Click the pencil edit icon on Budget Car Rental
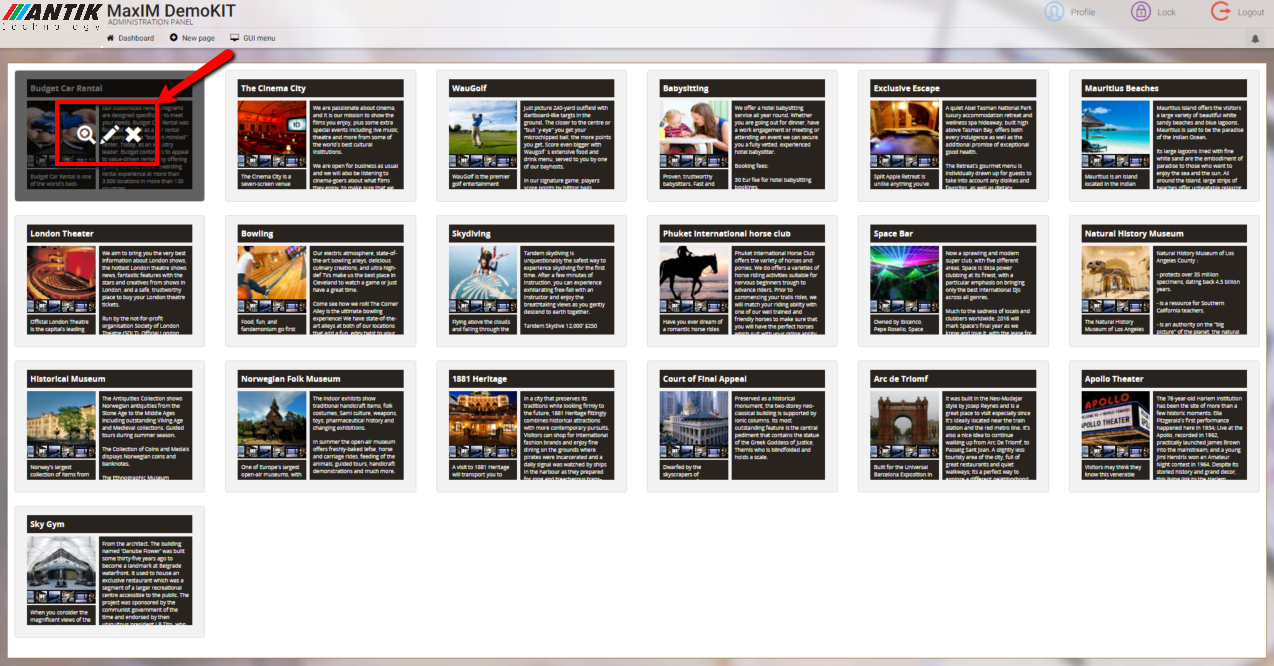Image resolution: width=1274 pixels, height=666 pixels. (110, 134)
